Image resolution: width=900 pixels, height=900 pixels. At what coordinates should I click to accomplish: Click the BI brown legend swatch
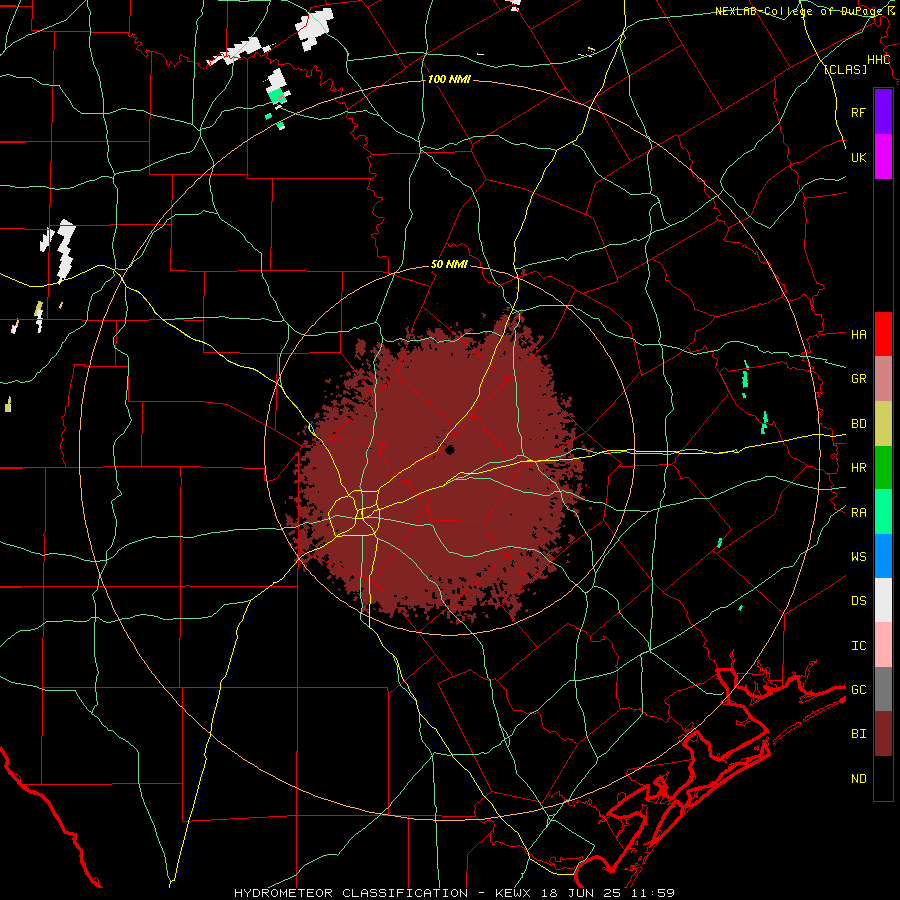883,734
